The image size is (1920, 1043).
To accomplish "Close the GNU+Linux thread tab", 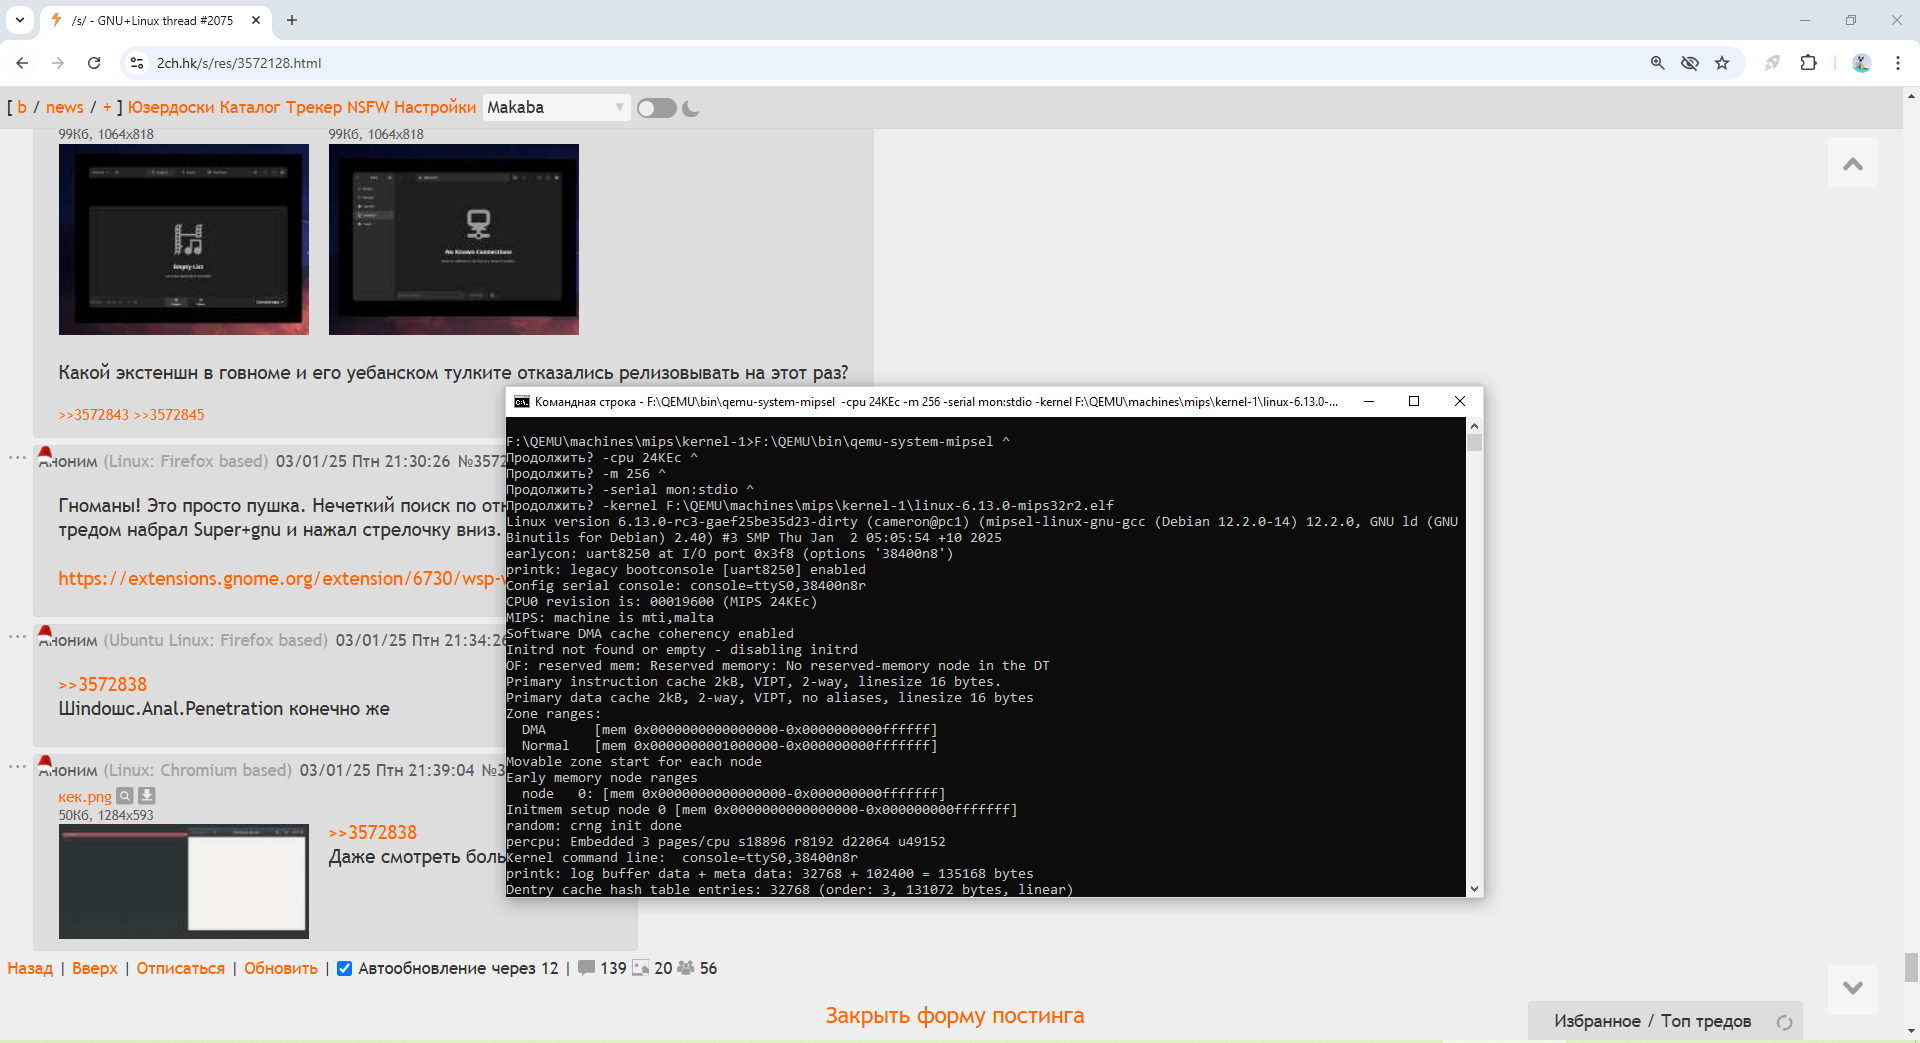I will 256,20.
